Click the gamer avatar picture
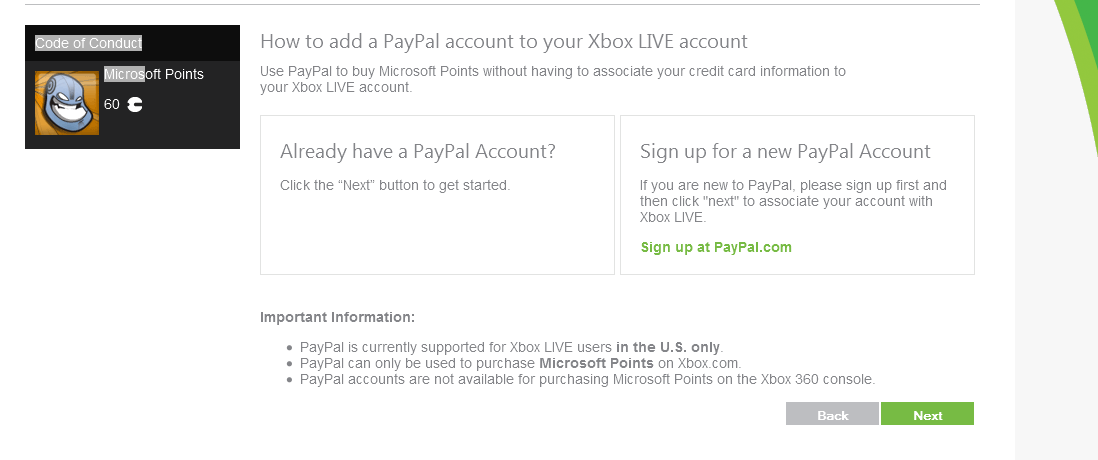Image resolution: width=1098 pixels, height=460 pixels. tap(67, 102)
